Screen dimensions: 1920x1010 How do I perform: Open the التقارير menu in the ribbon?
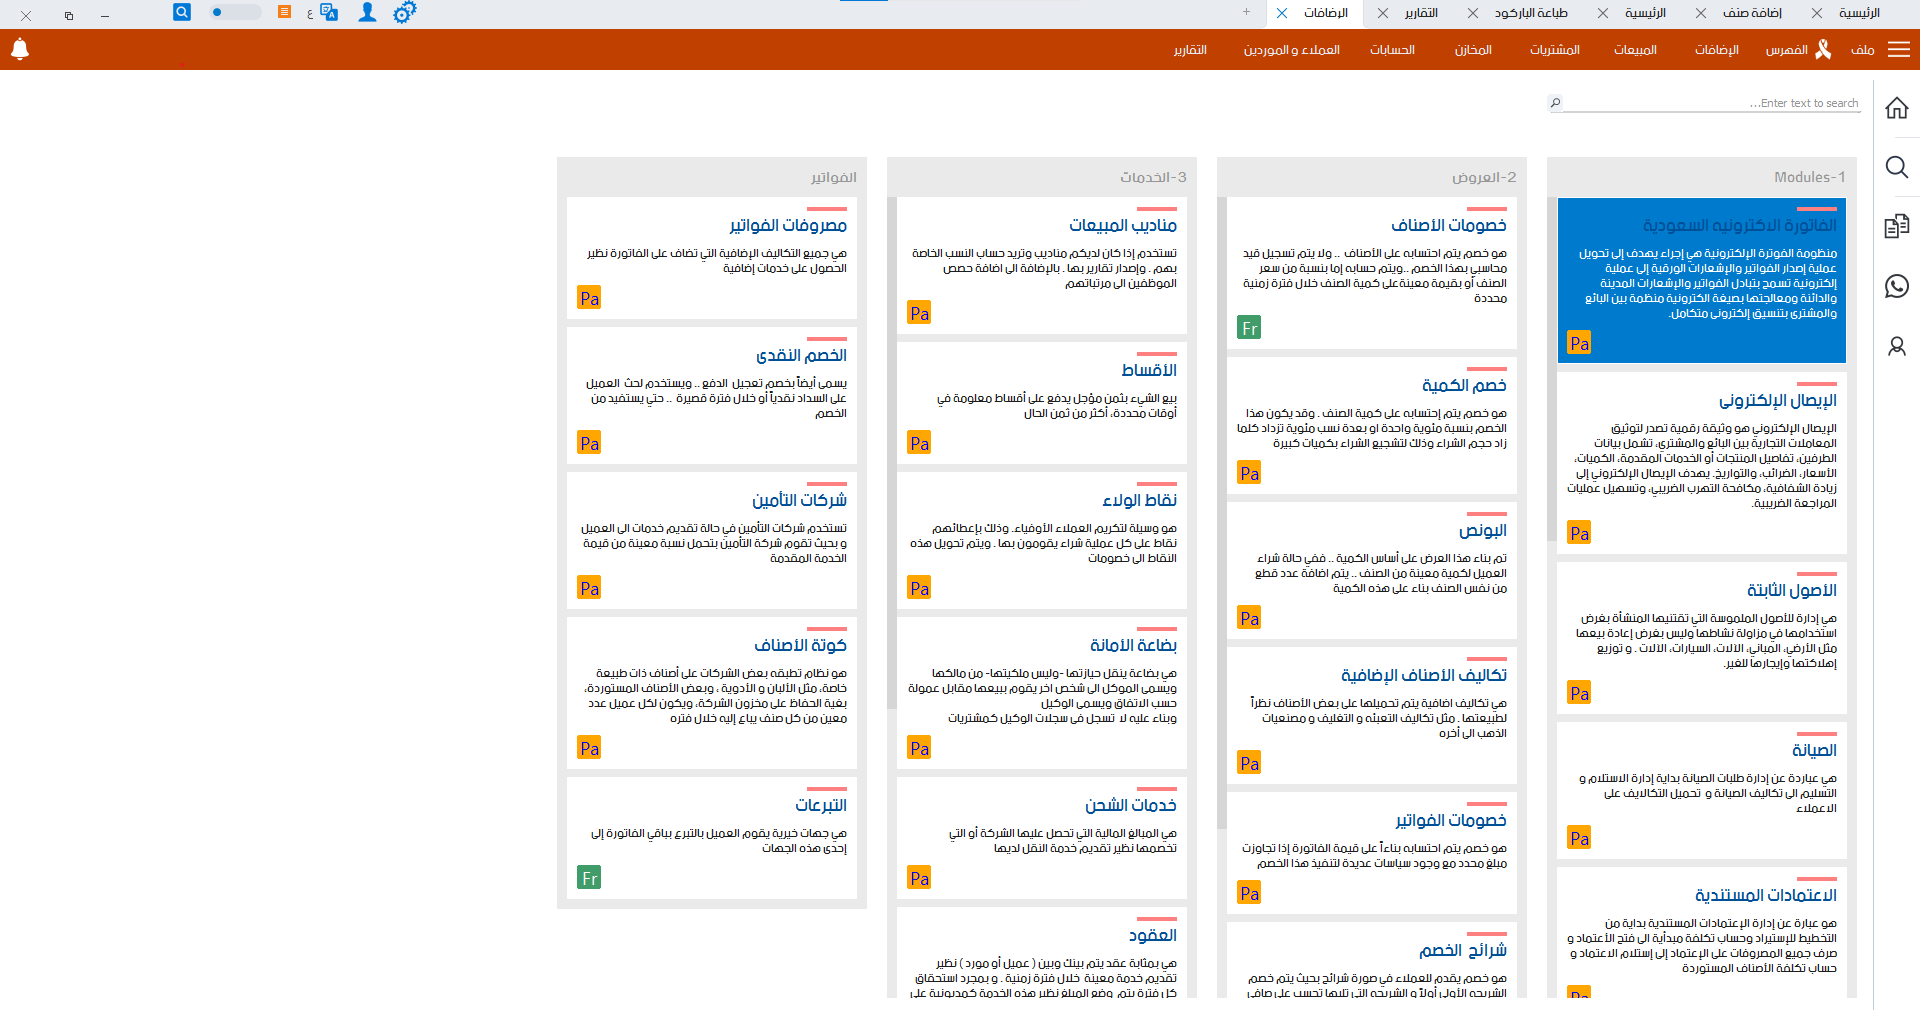(x=1191, y=50)
